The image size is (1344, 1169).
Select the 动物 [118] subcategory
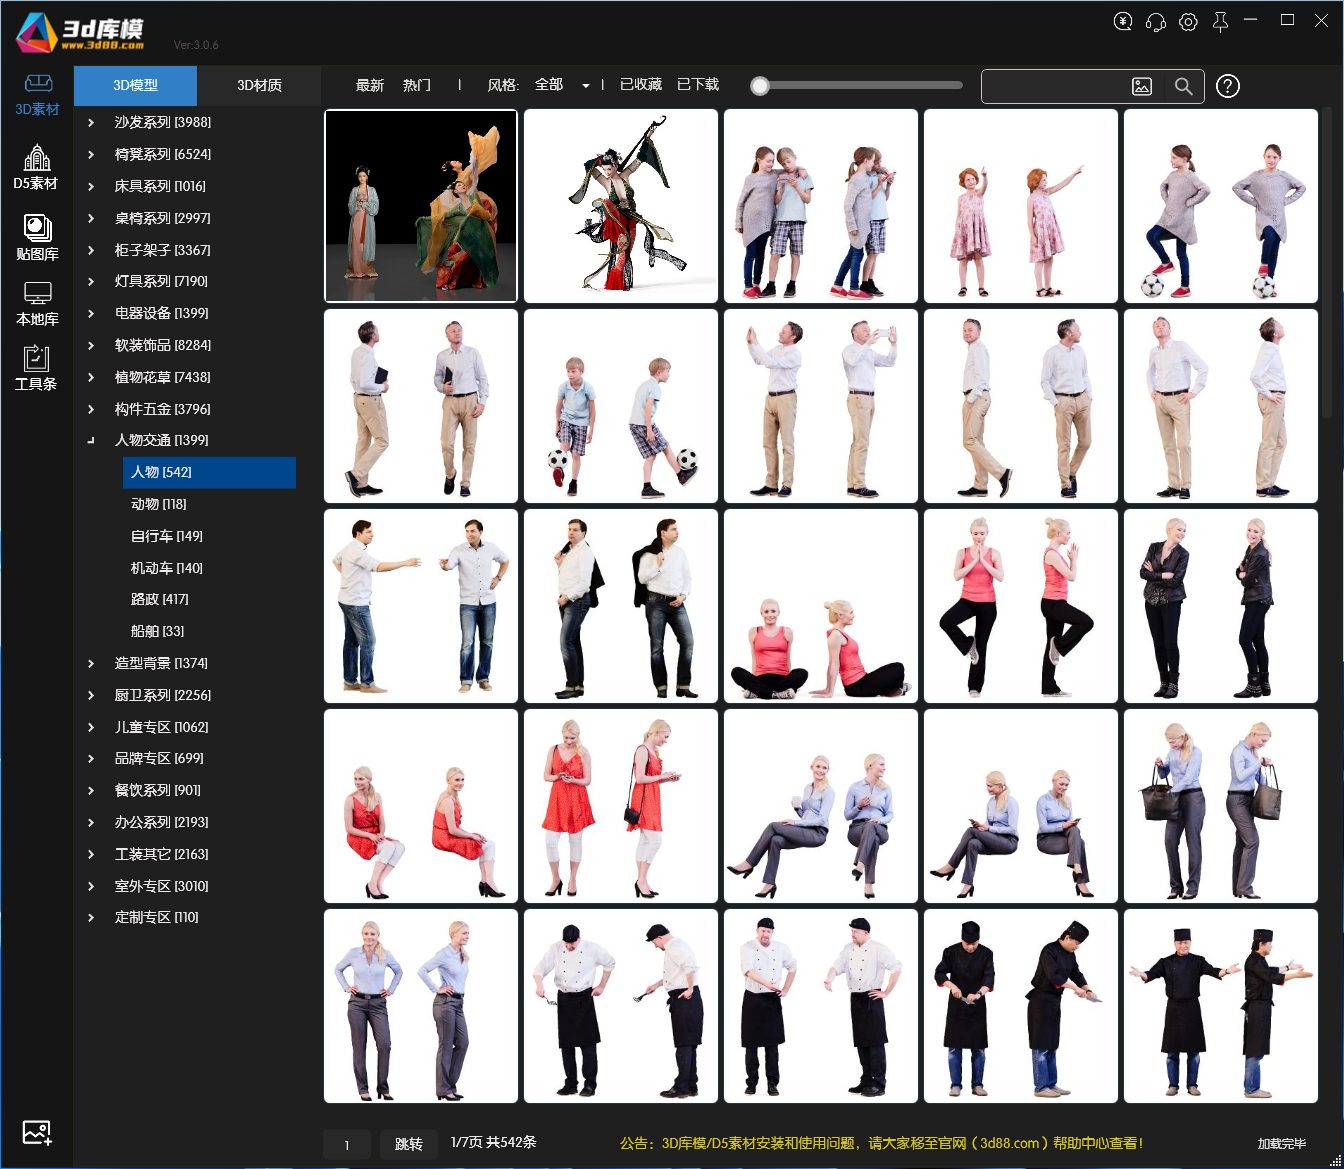click(x=159, y=505)
